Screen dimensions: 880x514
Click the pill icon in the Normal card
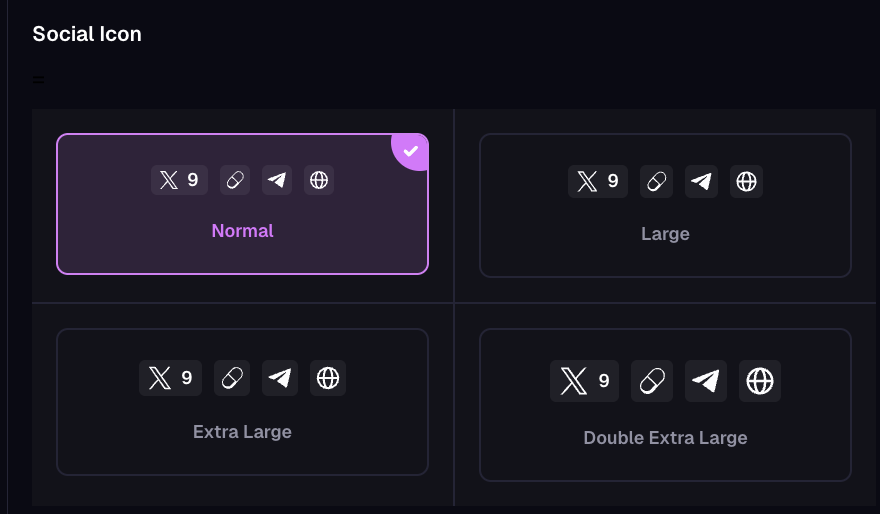(234, 181)
